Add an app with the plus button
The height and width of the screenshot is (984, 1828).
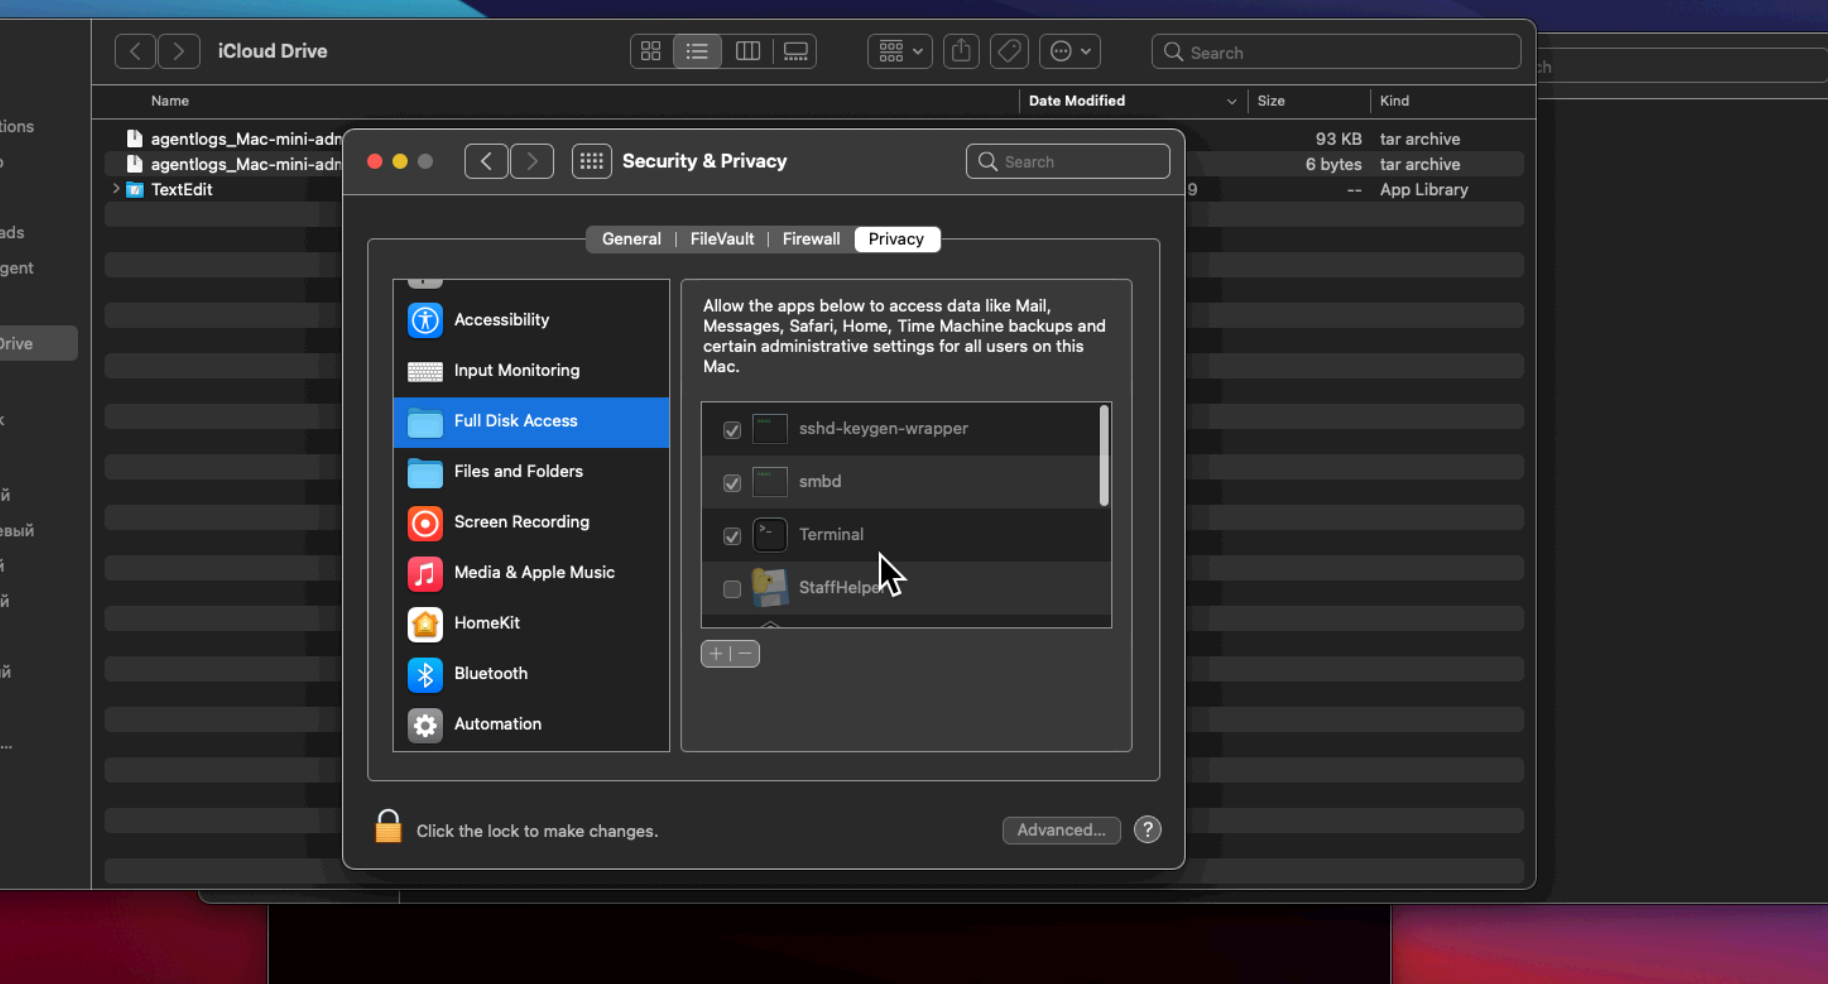(715, 653)
